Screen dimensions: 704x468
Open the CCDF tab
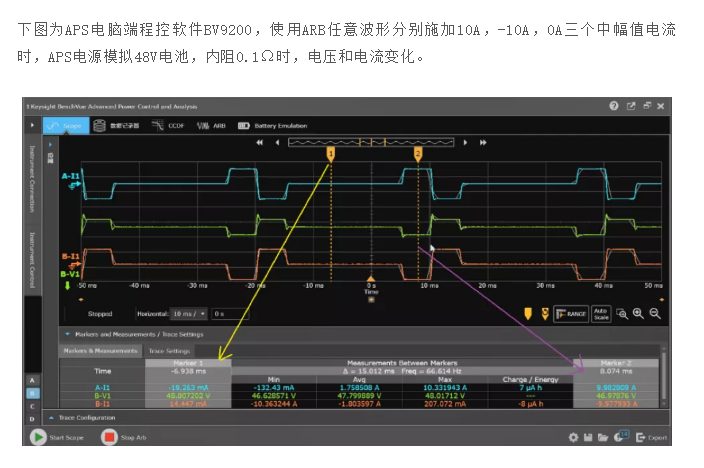click(x=168, y=126)
